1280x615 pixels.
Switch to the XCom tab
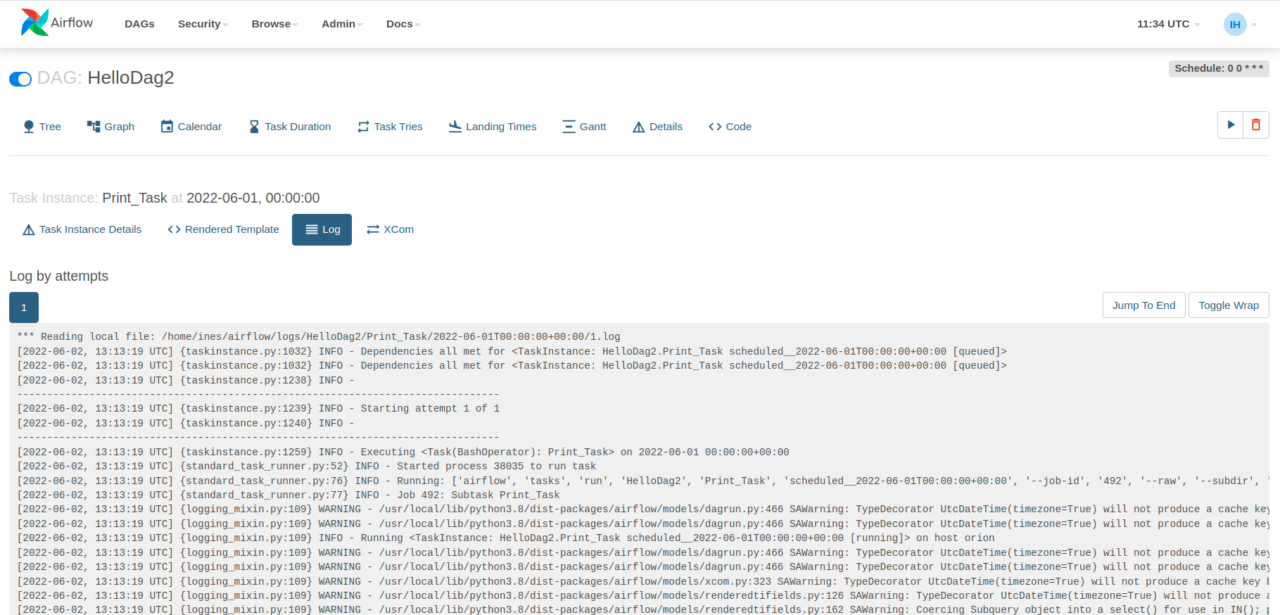point(390,229)
